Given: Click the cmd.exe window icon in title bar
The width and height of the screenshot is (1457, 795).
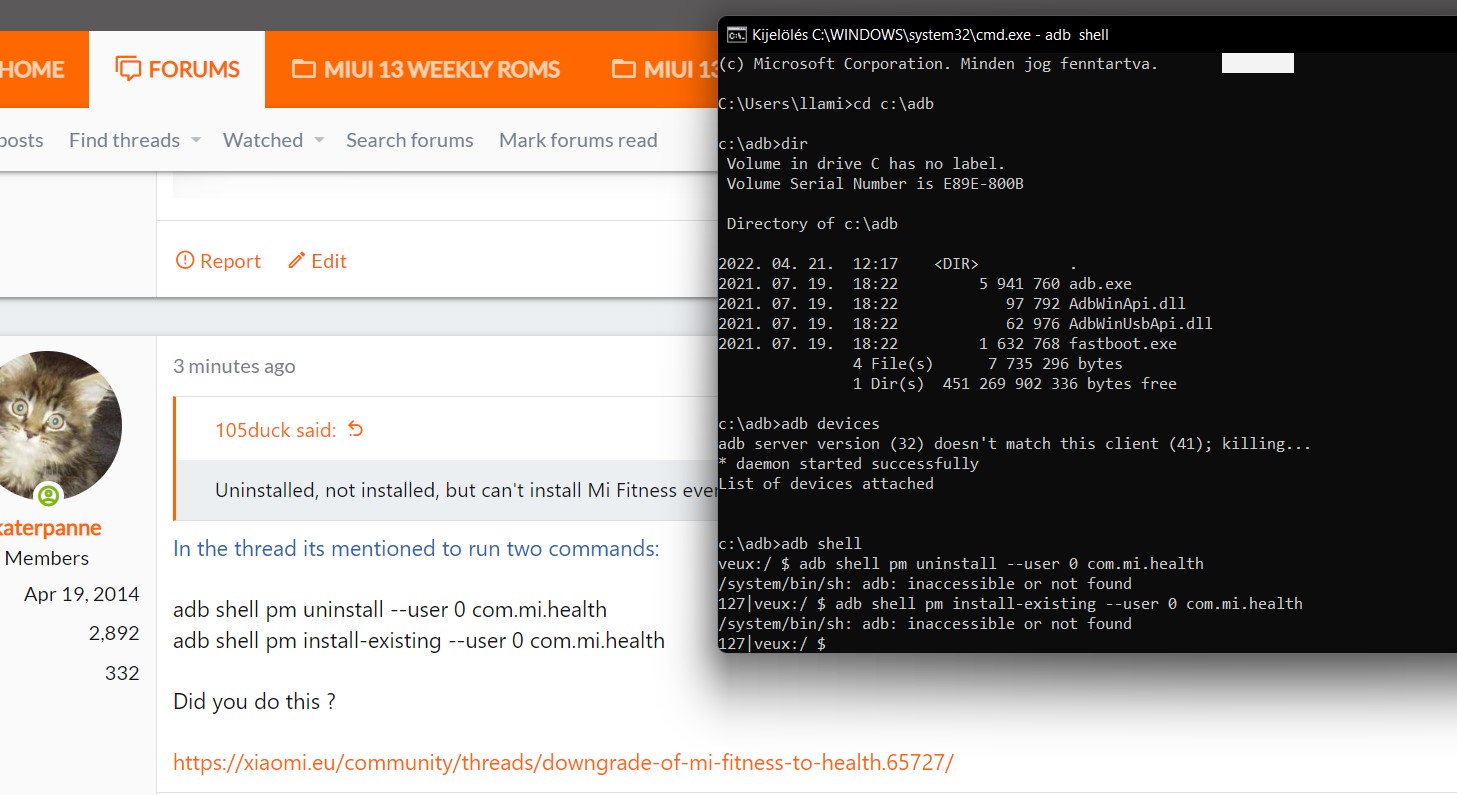Looking at the screenshot, I should tap(736, 34).
